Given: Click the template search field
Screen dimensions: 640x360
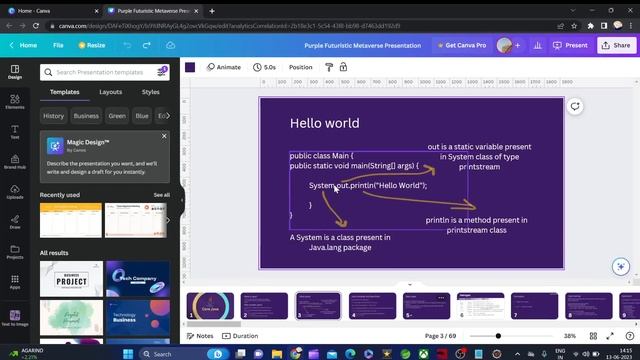Looking at the screenshot, I should 105,72.
